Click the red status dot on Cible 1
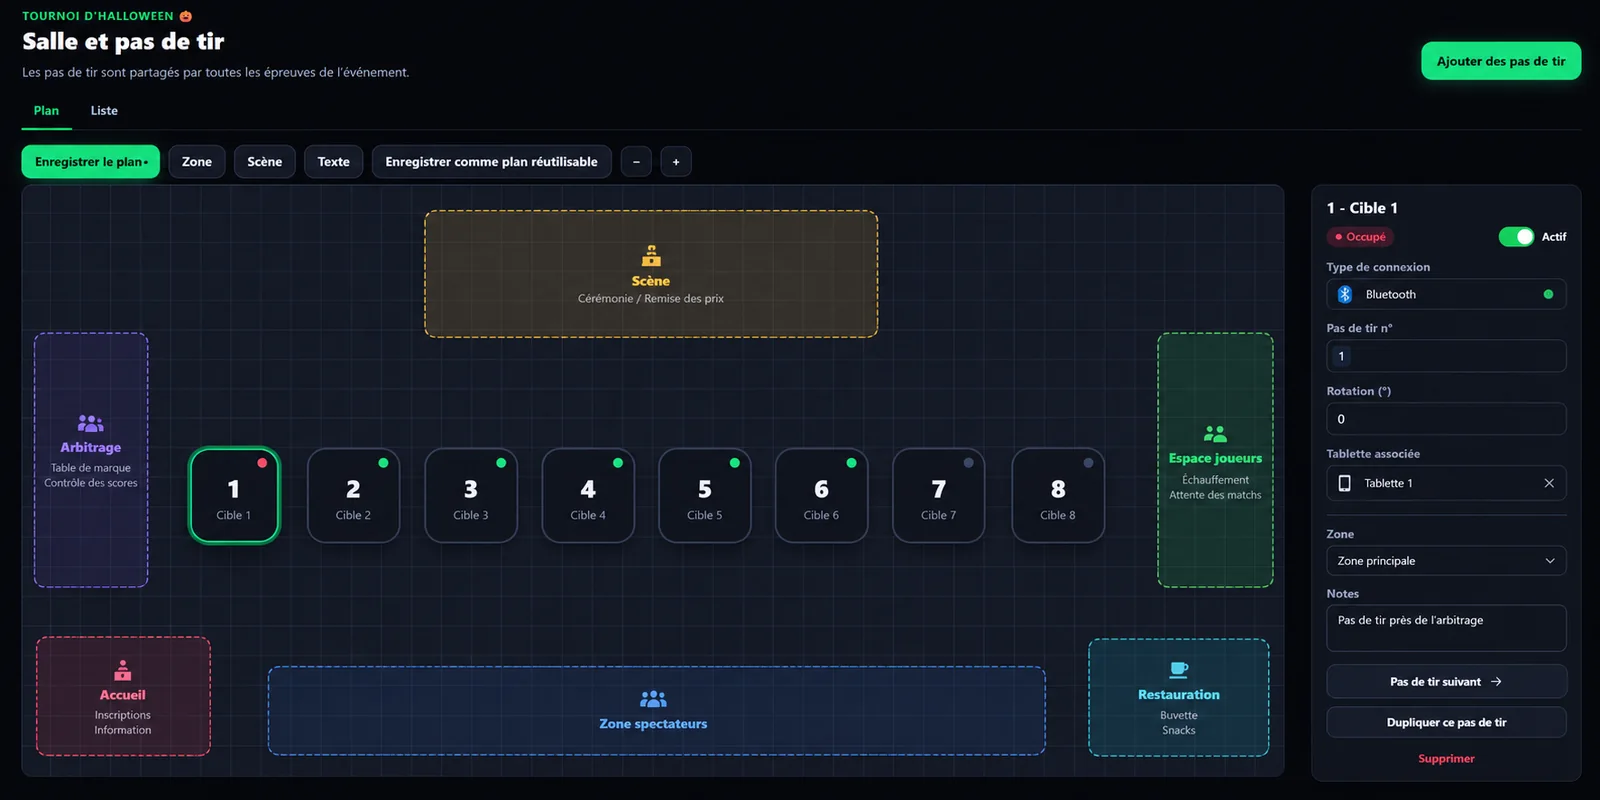 (x=262, y=463)
